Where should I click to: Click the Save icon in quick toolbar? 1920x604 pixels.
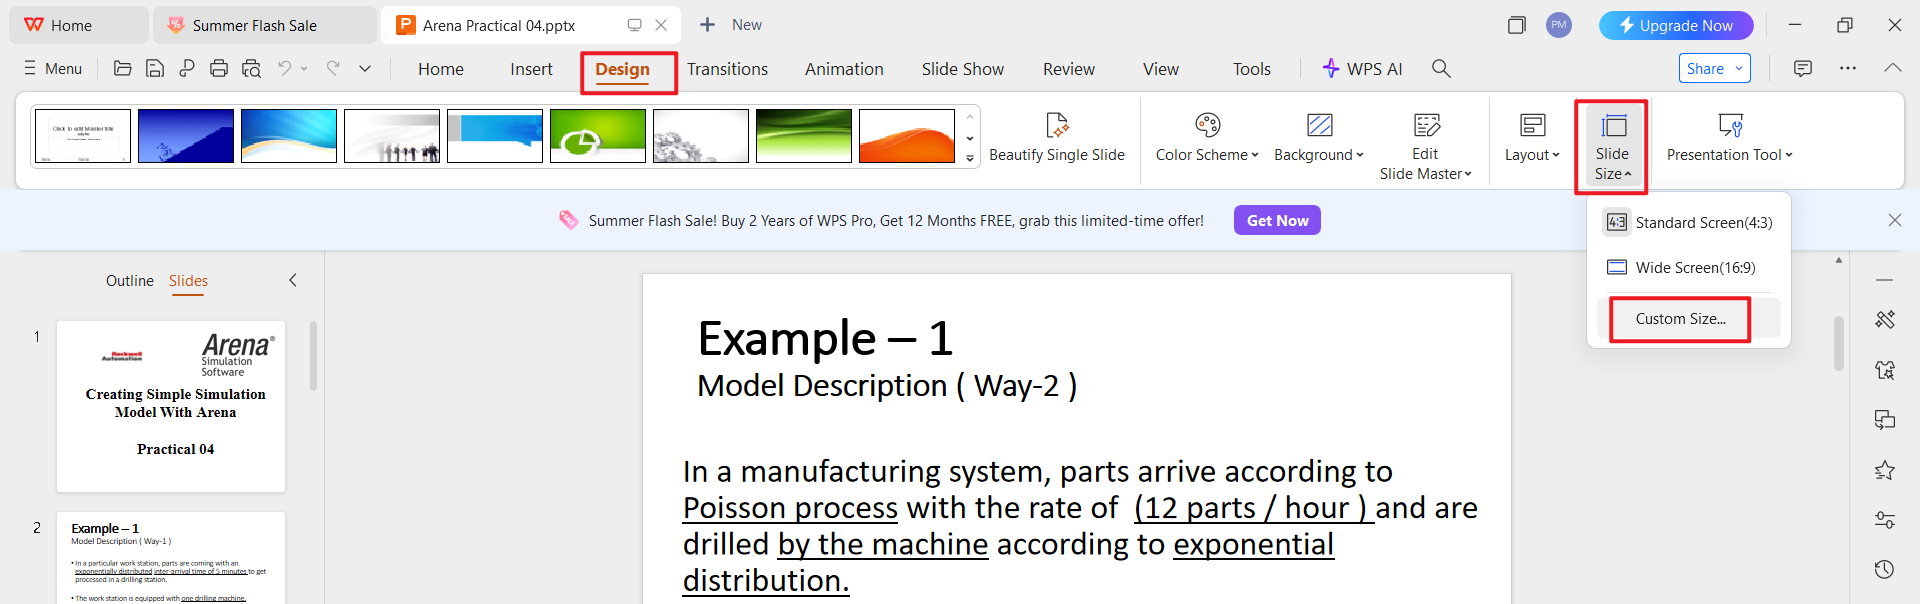[x=155, y=68]
